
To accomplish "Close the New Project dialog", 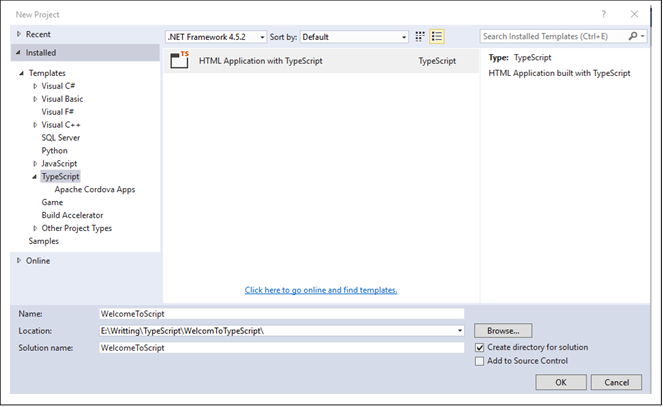I will pyautogui.click(x=634, y=14).
